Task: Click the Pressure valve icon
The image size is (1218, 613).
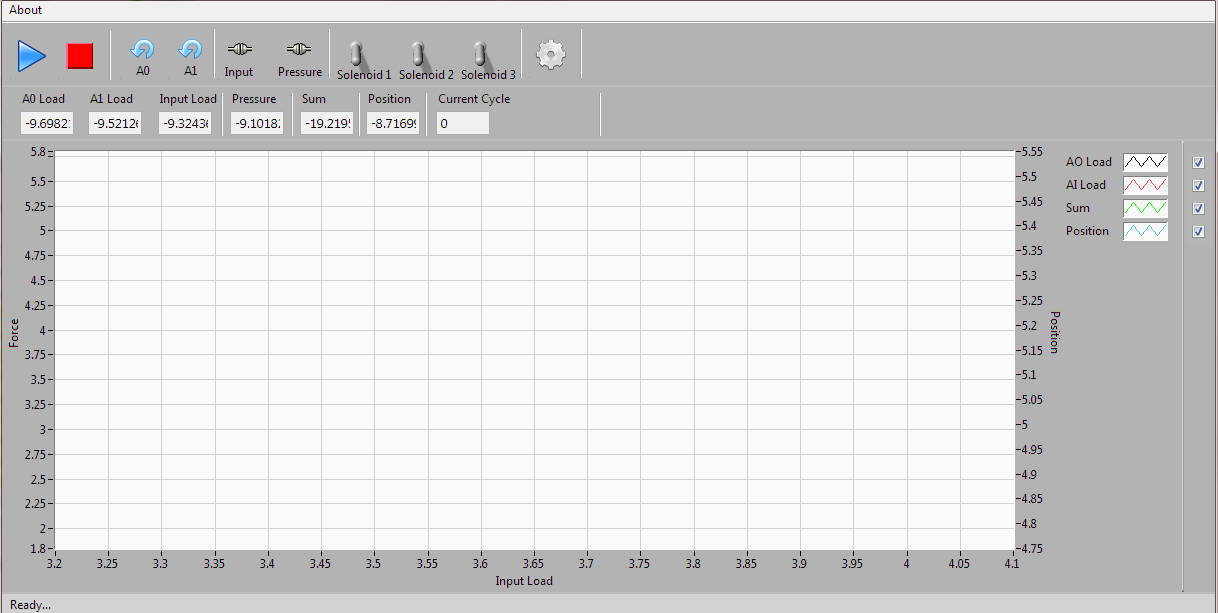Action: (x=300, y=48)
